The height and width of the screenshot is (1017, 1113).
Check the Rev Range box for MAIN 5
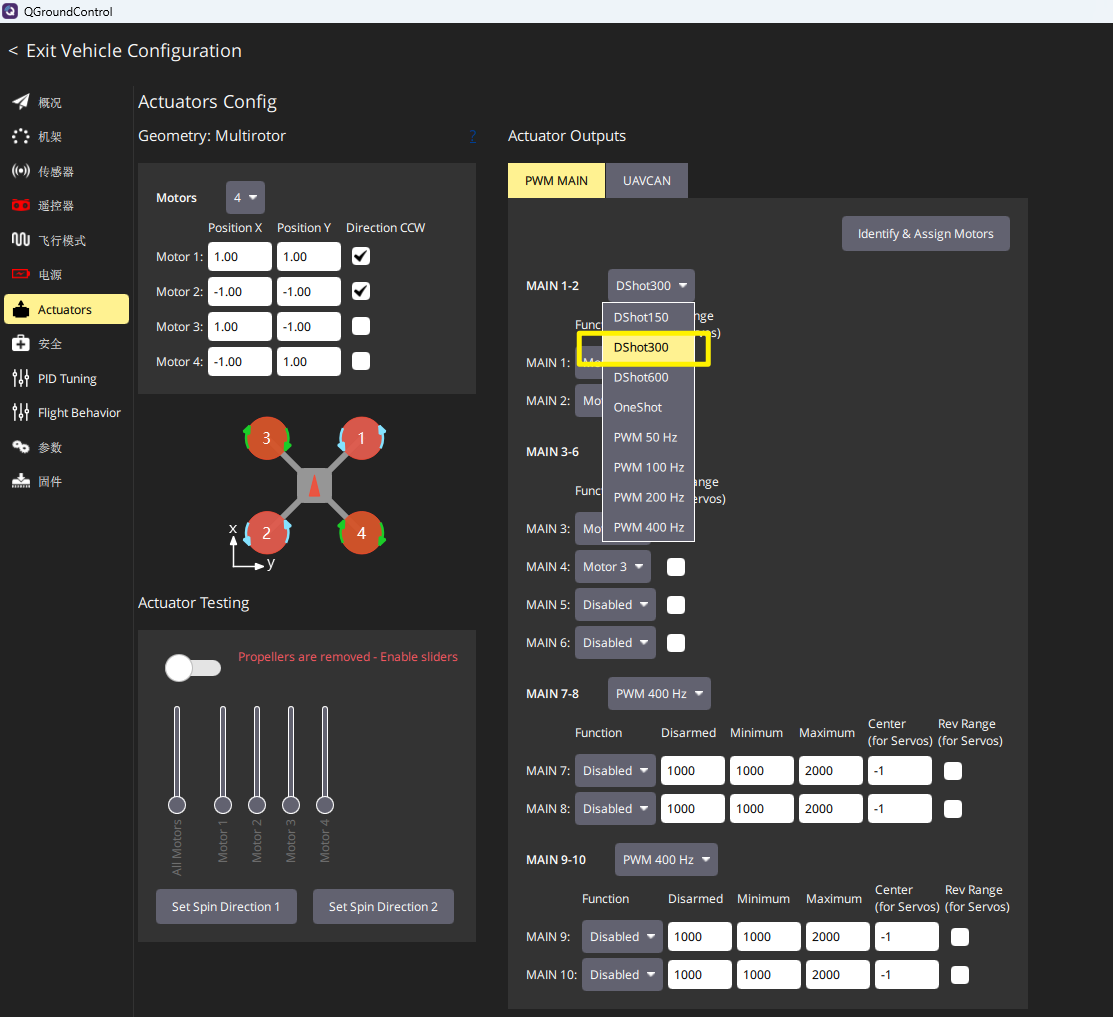[x=676, y=605]
